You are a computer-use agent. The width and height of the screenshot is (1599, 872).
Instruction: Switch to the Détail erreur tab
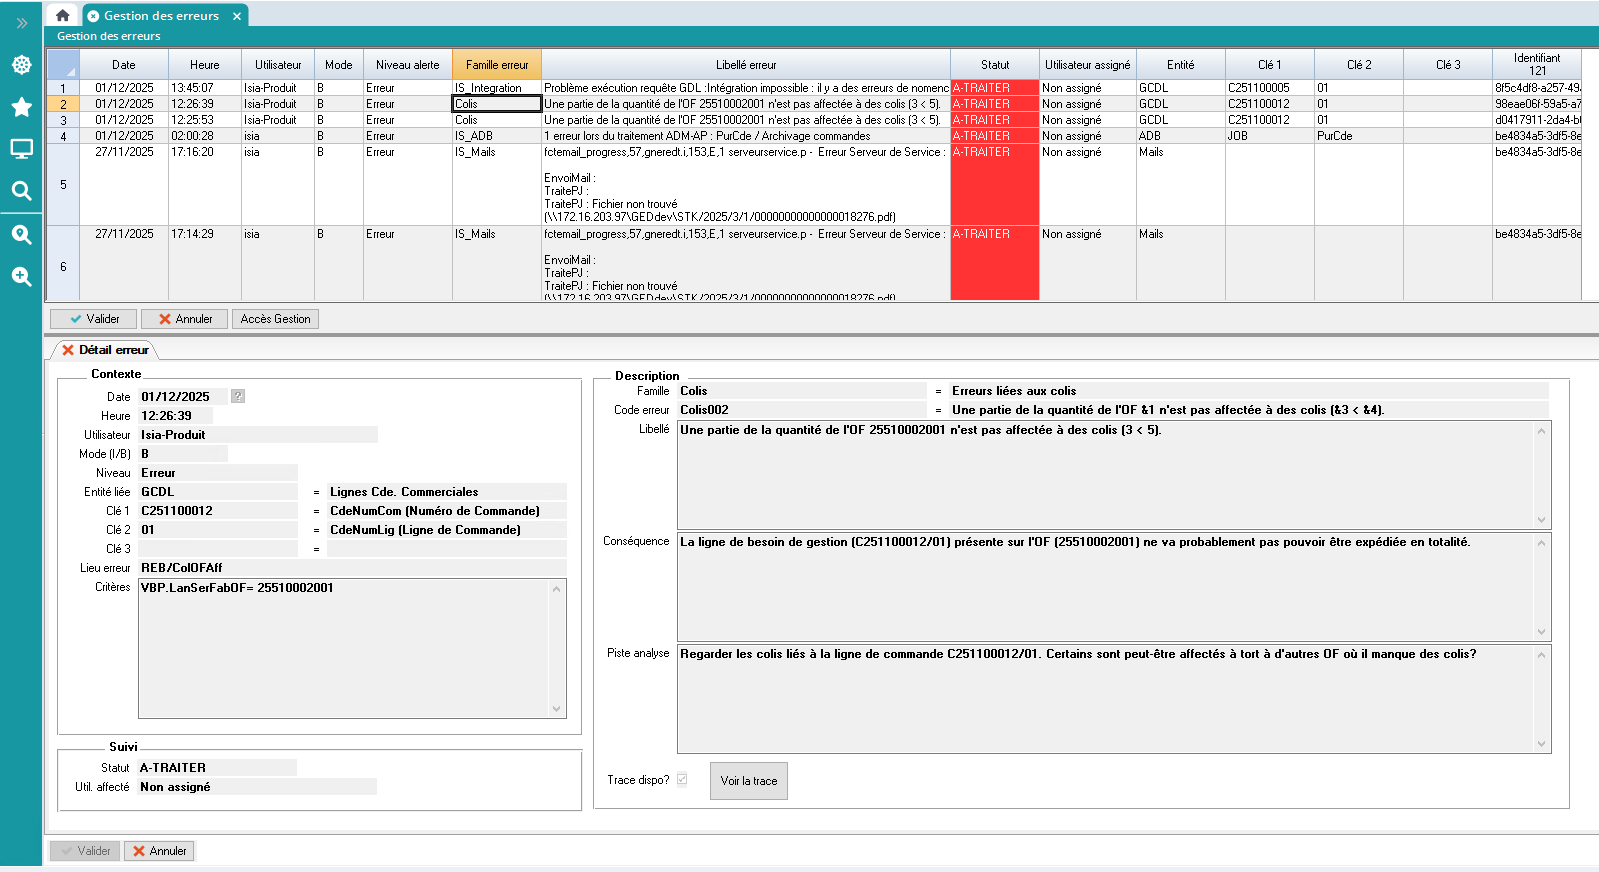(105, 350)
